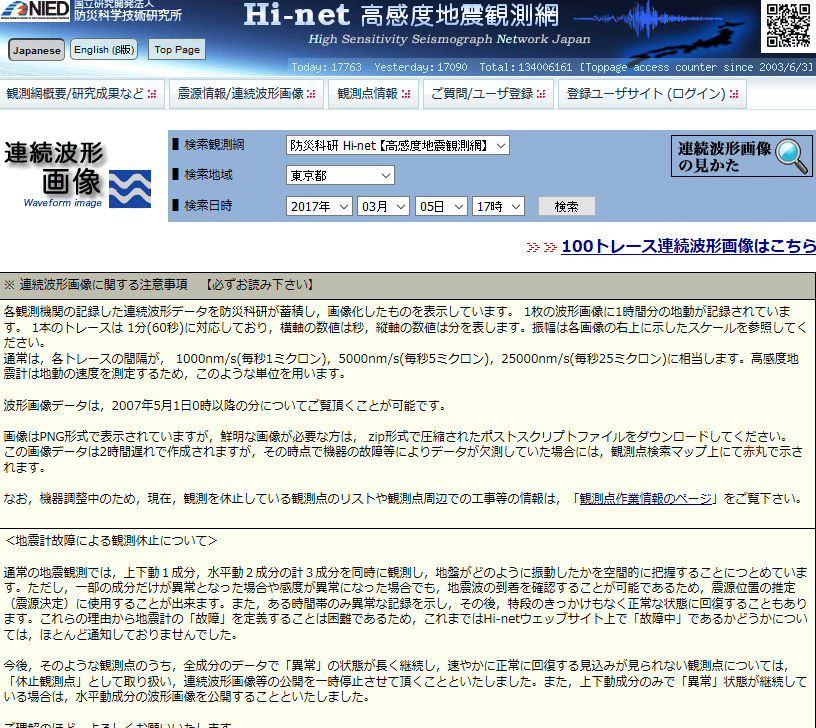Click the 検索日時 label

208,206
